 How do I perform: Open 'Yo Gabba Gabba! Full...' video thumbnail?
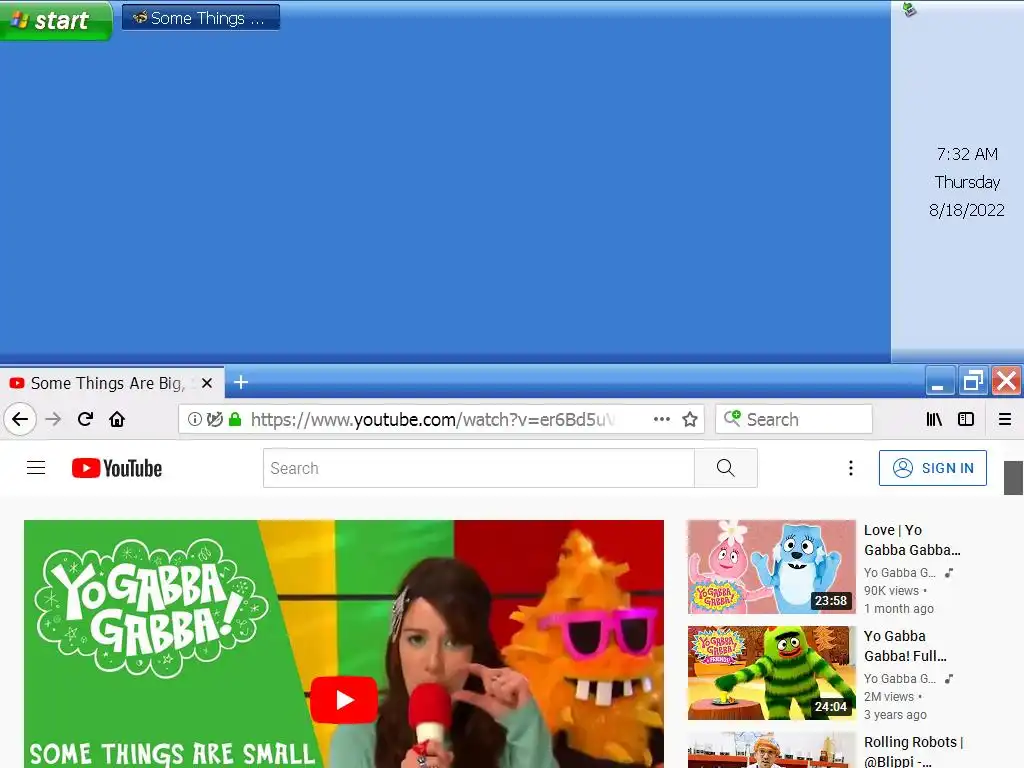pyautogui.click(x=771, y=673)
